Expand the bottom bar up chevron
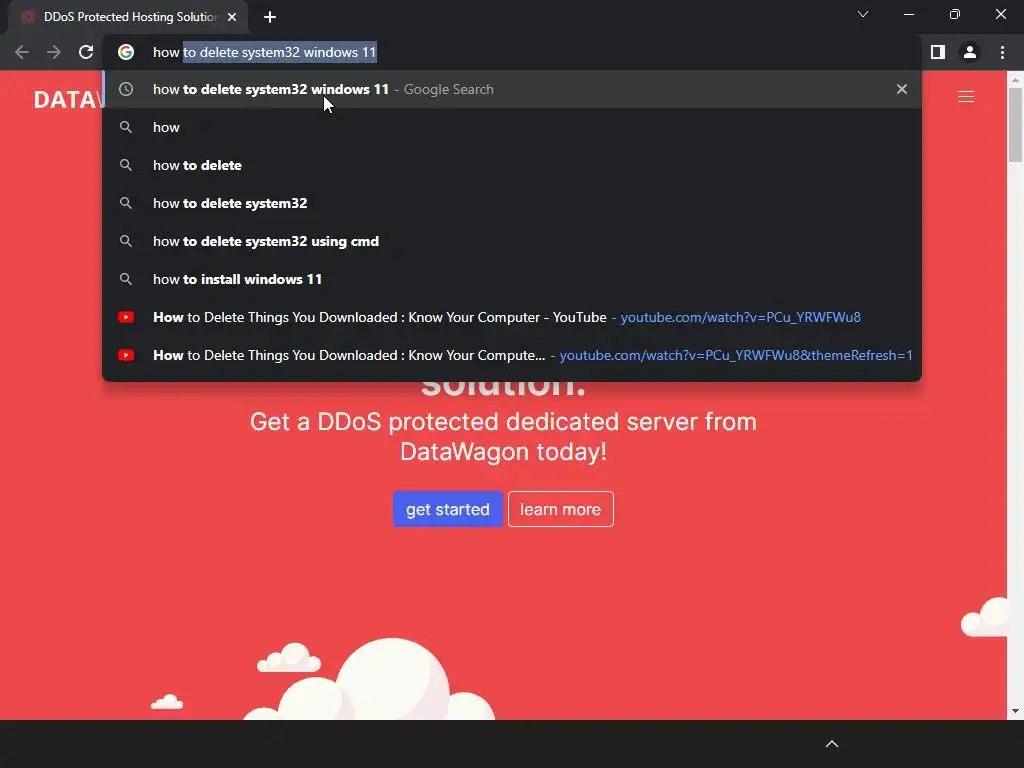The image size is (1024, 768). [x=832, y=744]
